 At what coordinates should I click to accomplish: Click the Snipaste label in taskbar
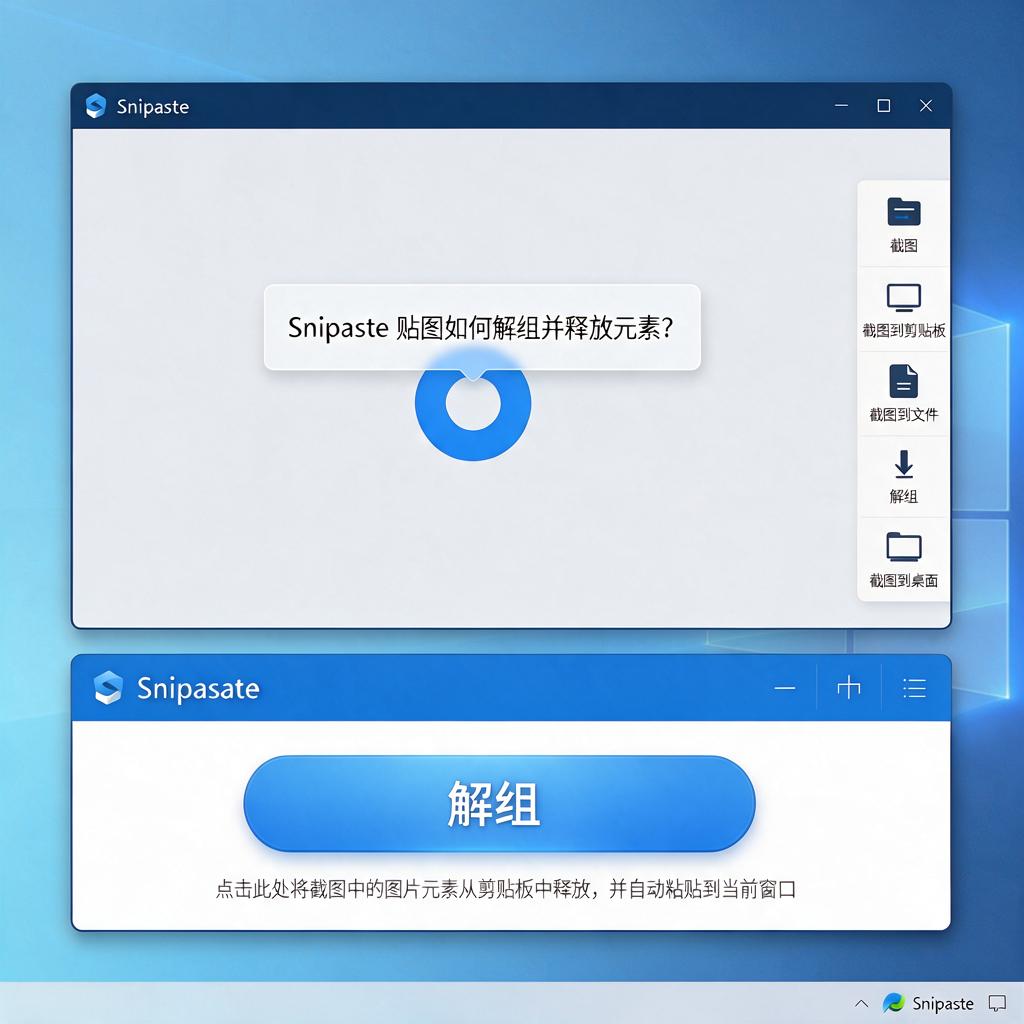943,1004
